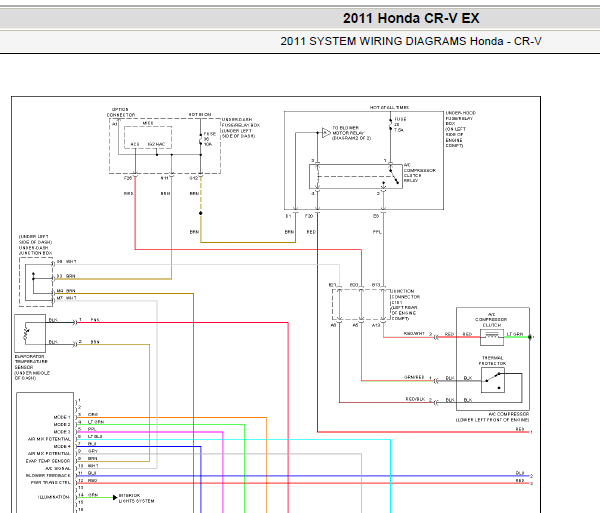Click the blower motor relay triangle arrow symbol
Viewport: 600px width, 513px height.
click(326, 133)
